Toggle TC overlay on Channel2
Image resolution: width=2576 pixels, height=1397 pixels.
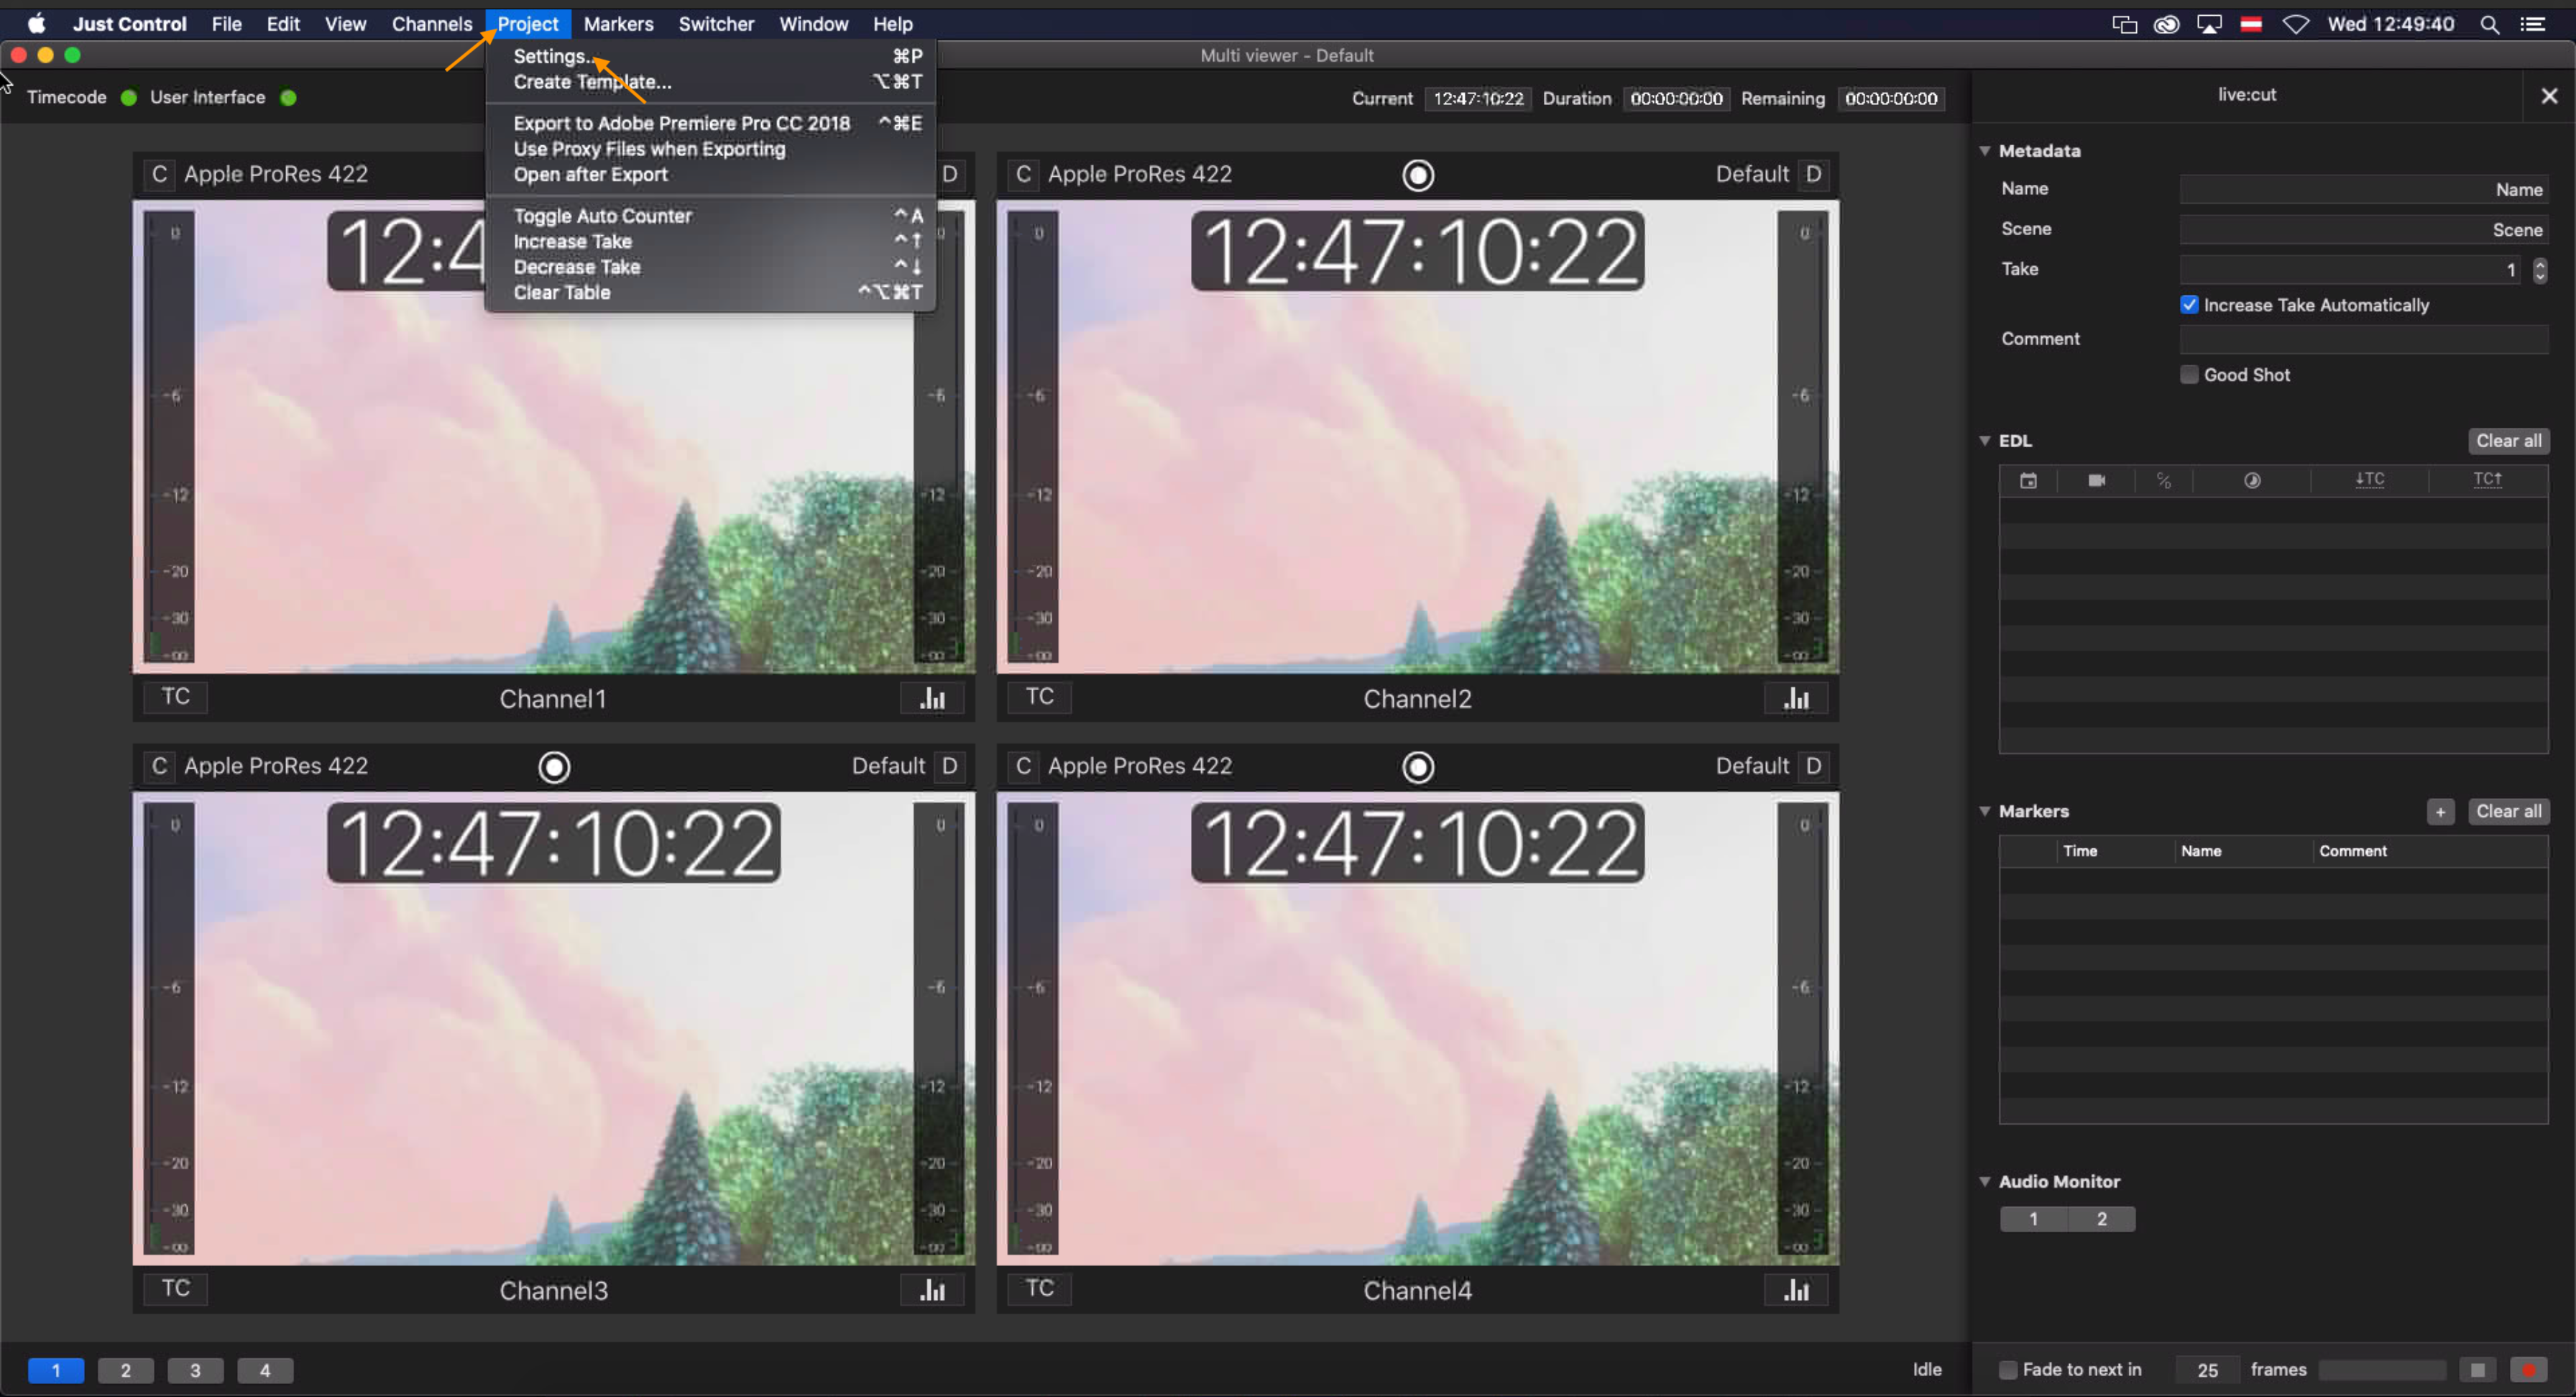[x=1040, y=697]
